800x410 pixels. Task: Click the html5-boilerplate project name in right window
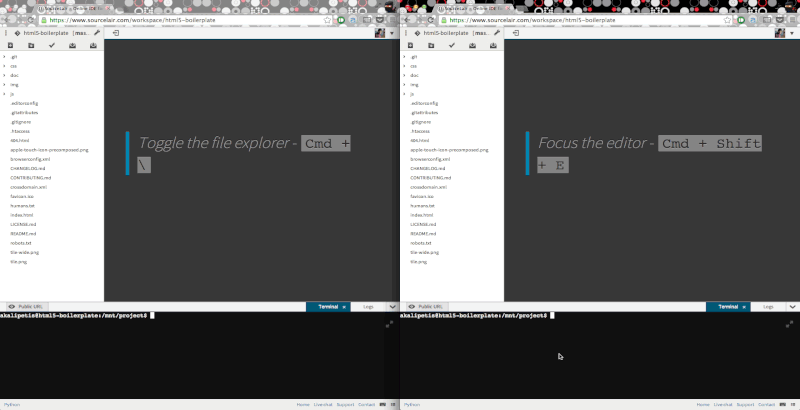pos(446,33)
